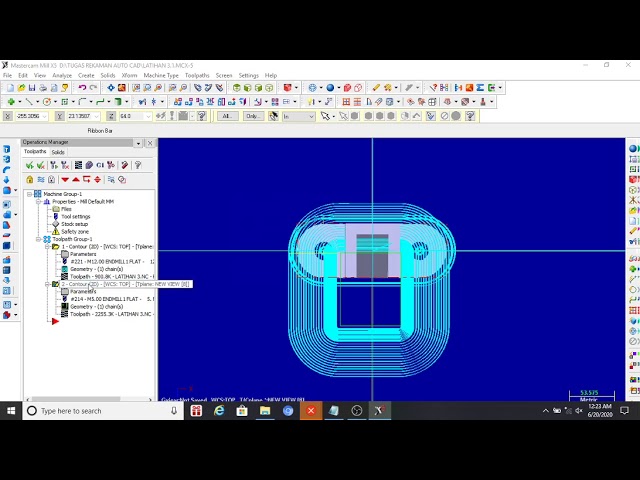Click the New file icon
The image size is (640, 480).
click(x=10, y=88)
